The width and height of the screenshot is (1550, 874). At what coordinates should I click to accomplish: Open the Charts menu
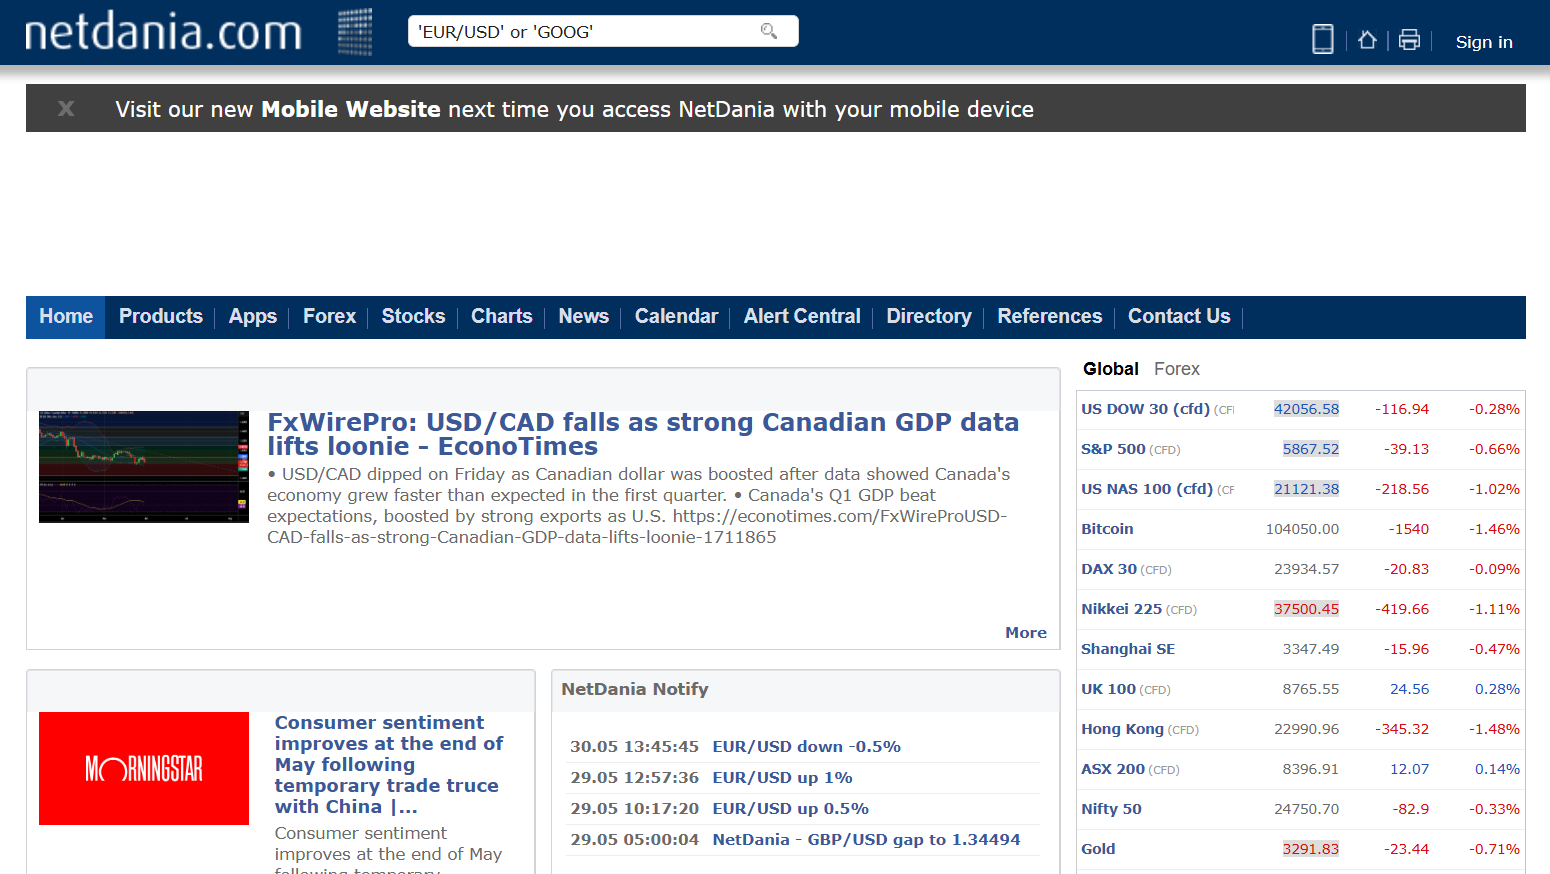(502, 316)
